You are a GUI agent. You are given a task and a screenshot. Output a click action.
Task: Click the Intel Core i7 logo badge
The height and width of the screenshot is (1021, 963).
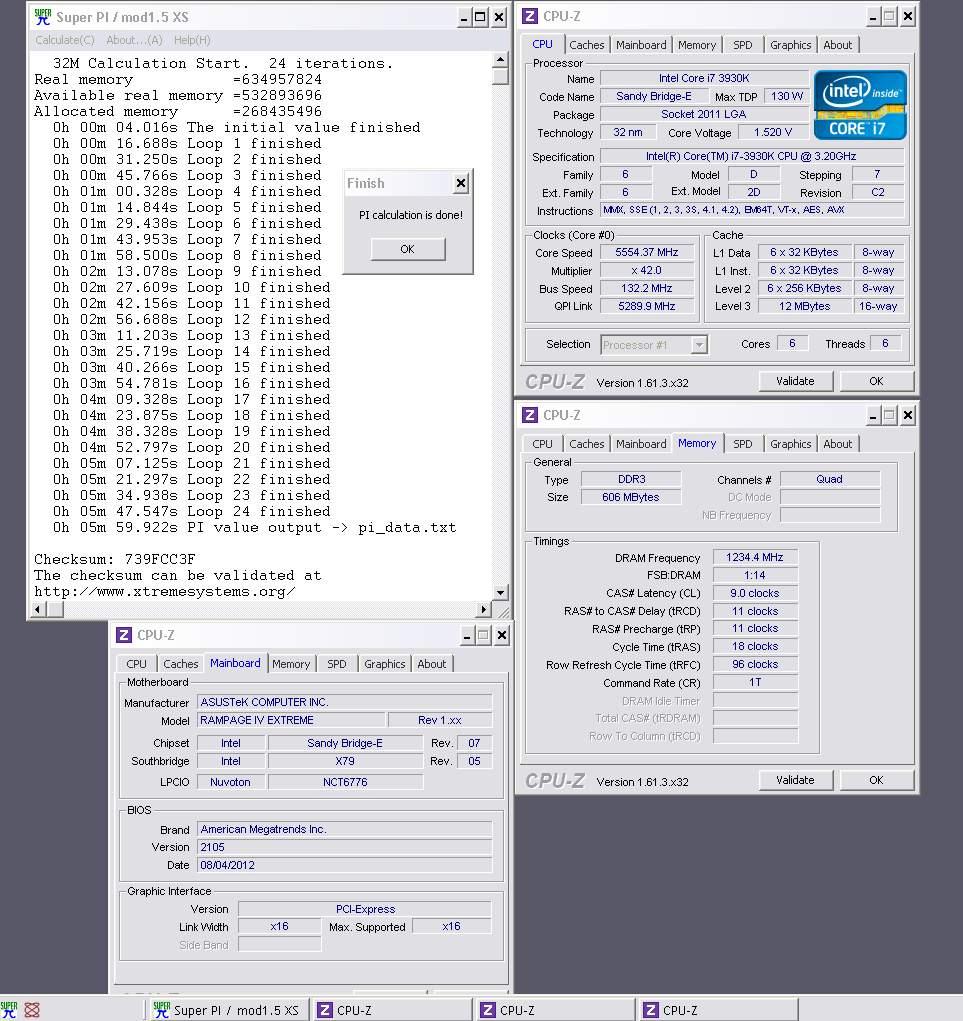click(x=860, y=105)
